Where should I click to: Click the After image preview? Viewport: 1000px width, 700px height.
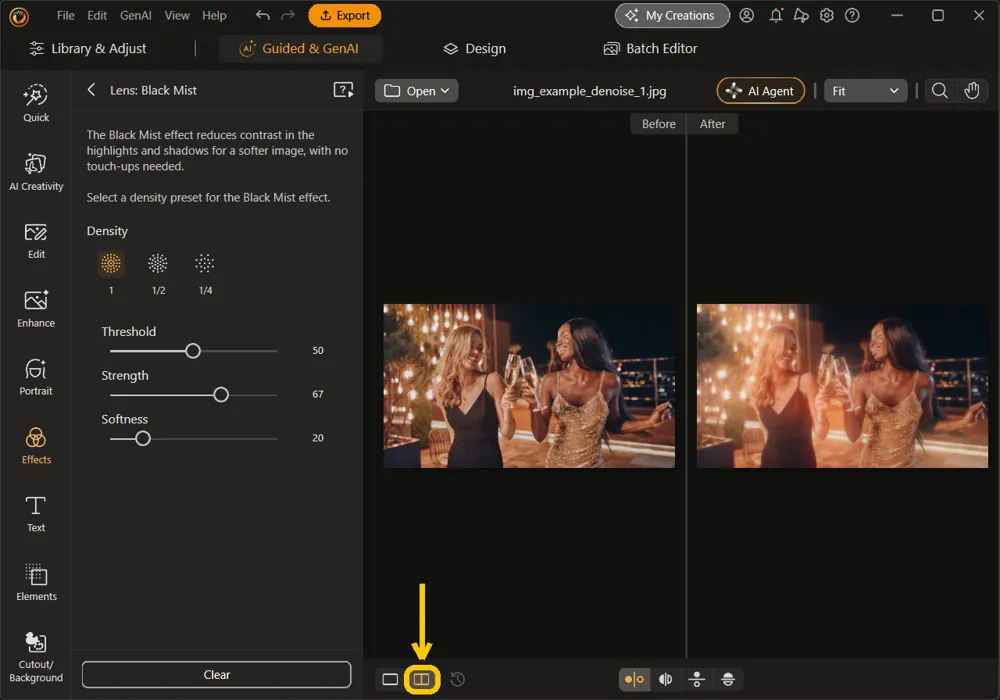tap(842, 386)
